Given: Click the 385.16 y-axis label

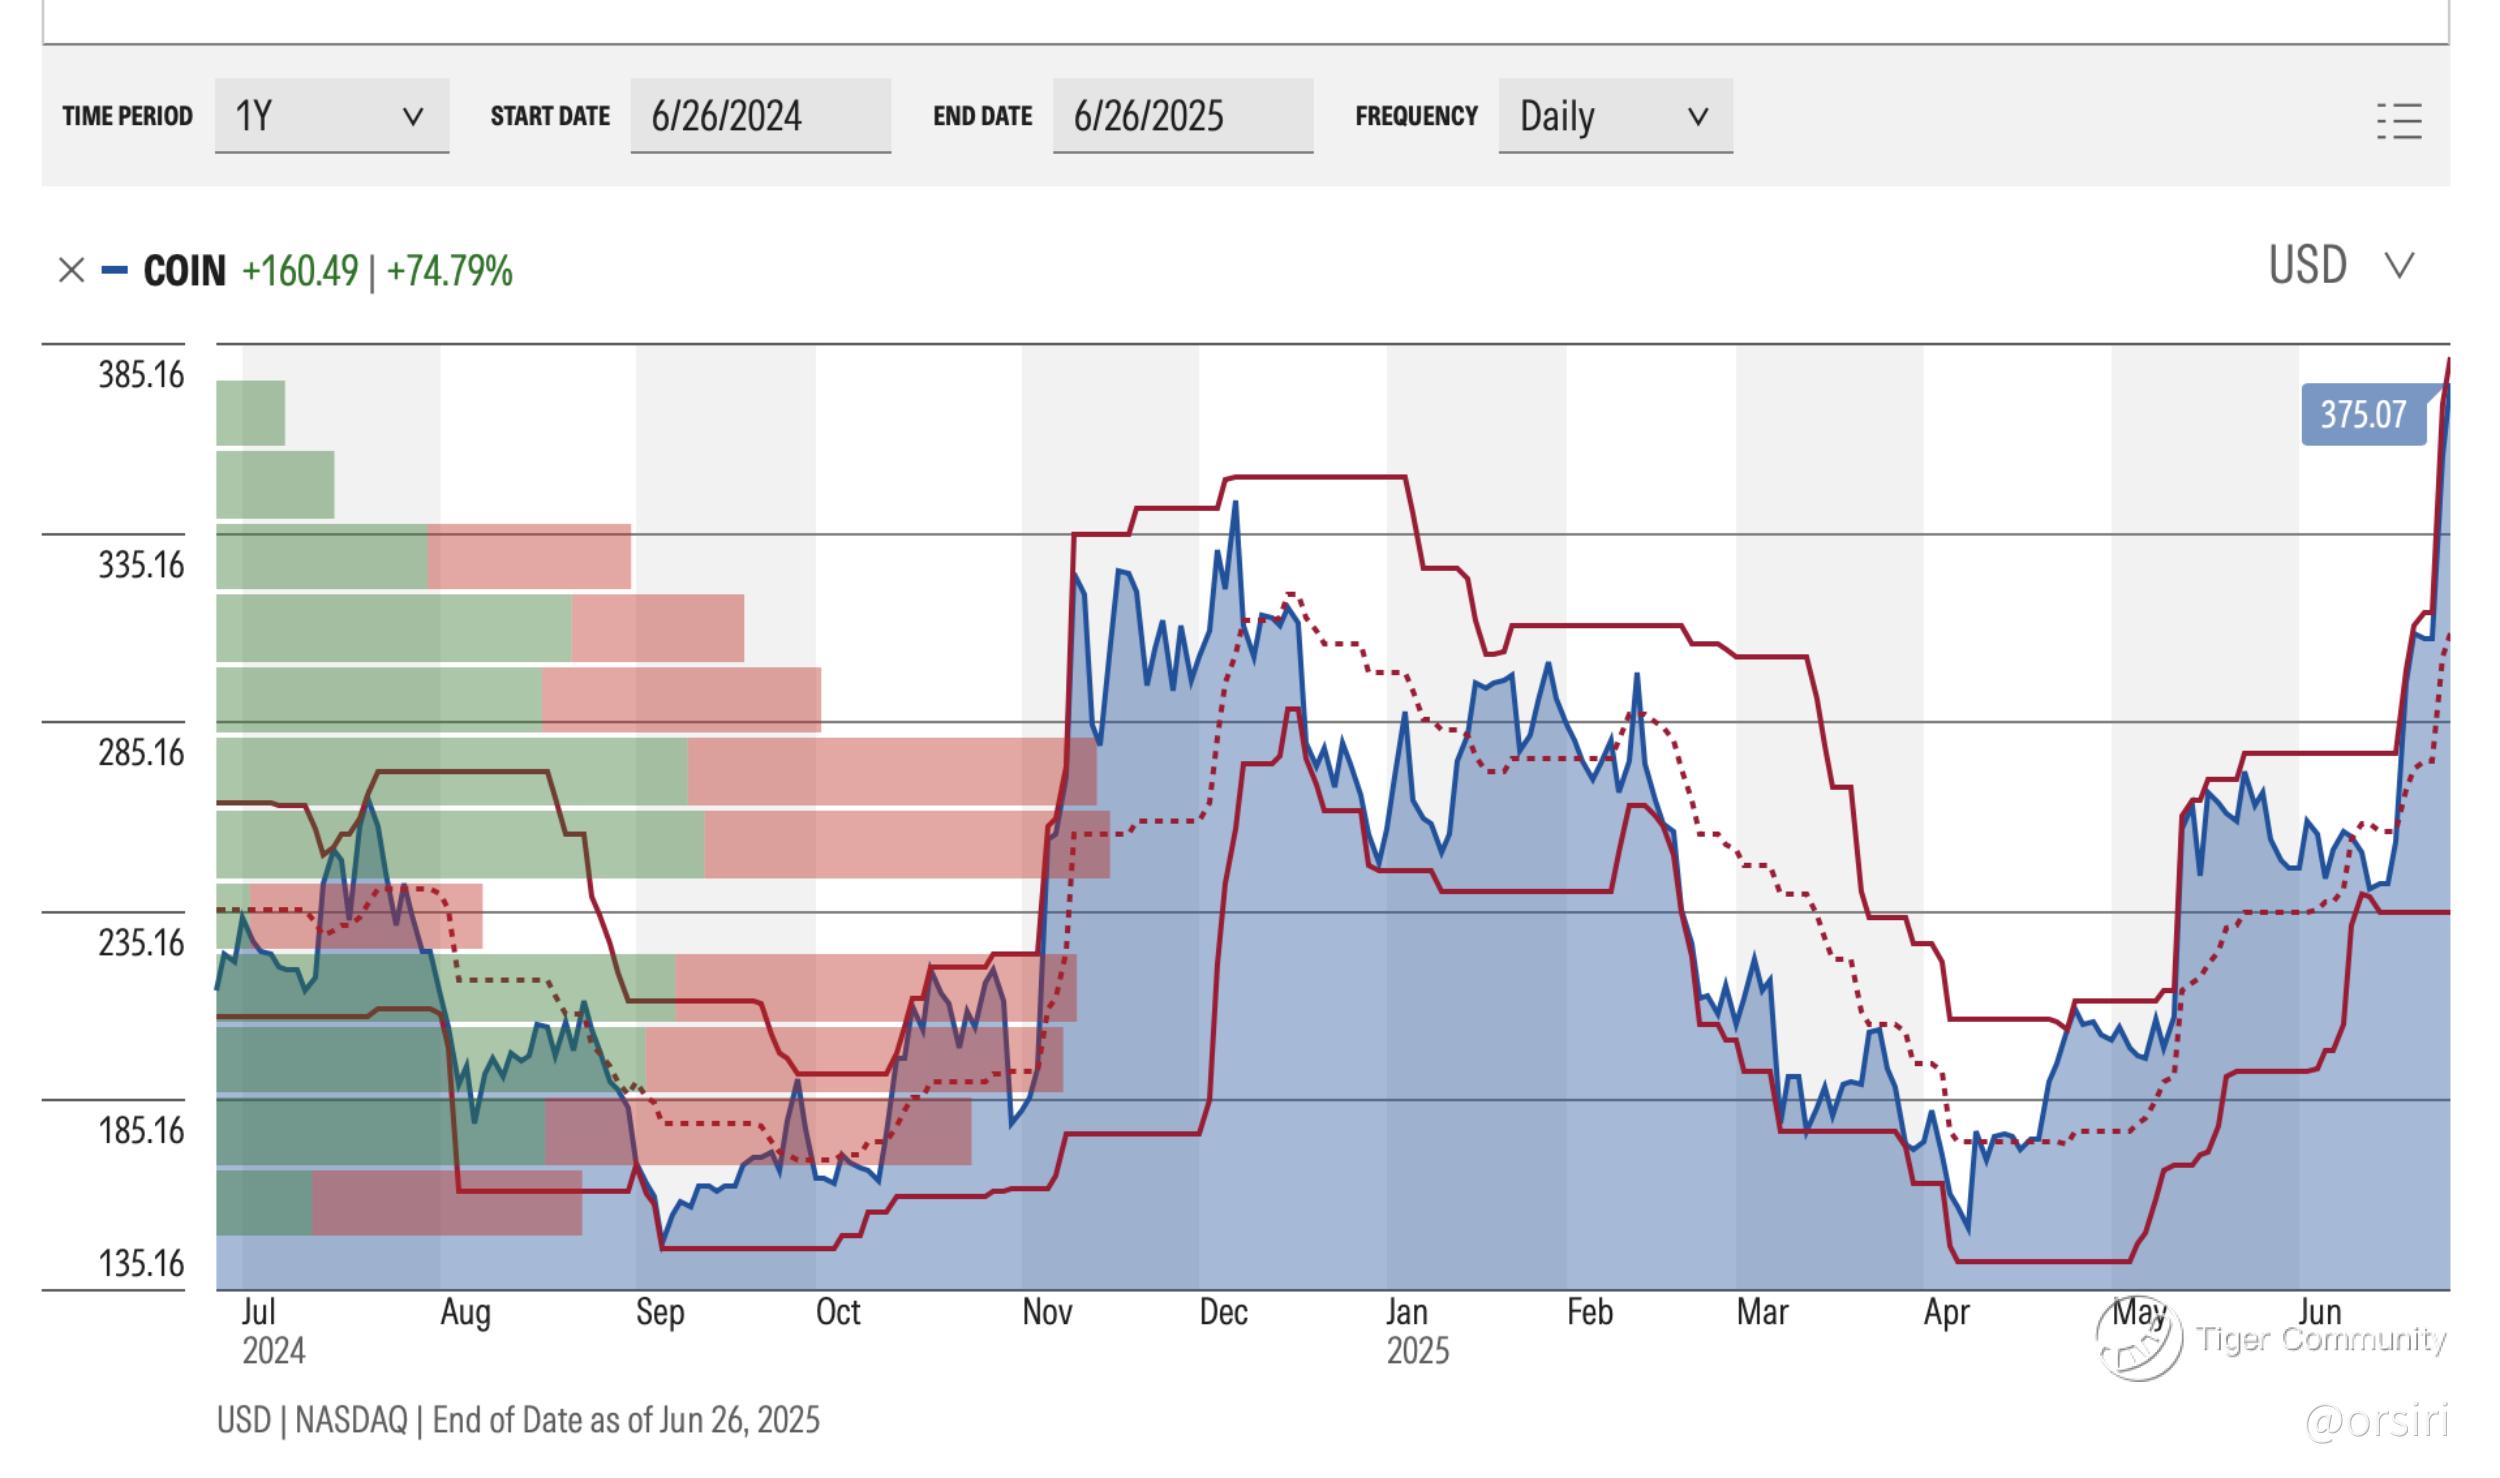Looking at the screenshot, I should click(141, 375).
